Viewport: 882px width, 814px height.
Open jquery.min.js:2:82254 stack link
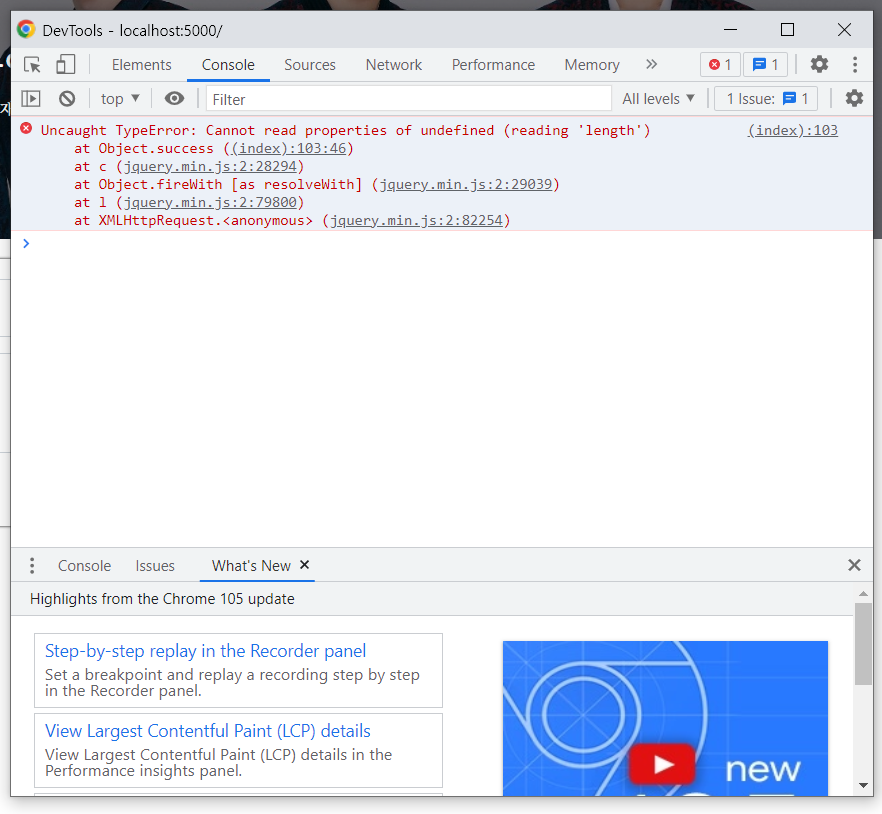tap(416, 221)
